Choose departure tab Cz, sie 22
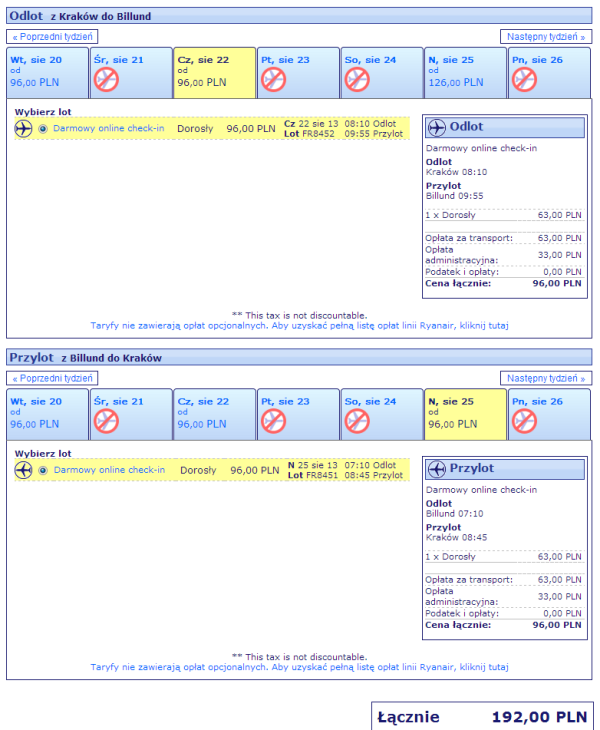This screenshot has height=730, width=600. tap(215, 73)
